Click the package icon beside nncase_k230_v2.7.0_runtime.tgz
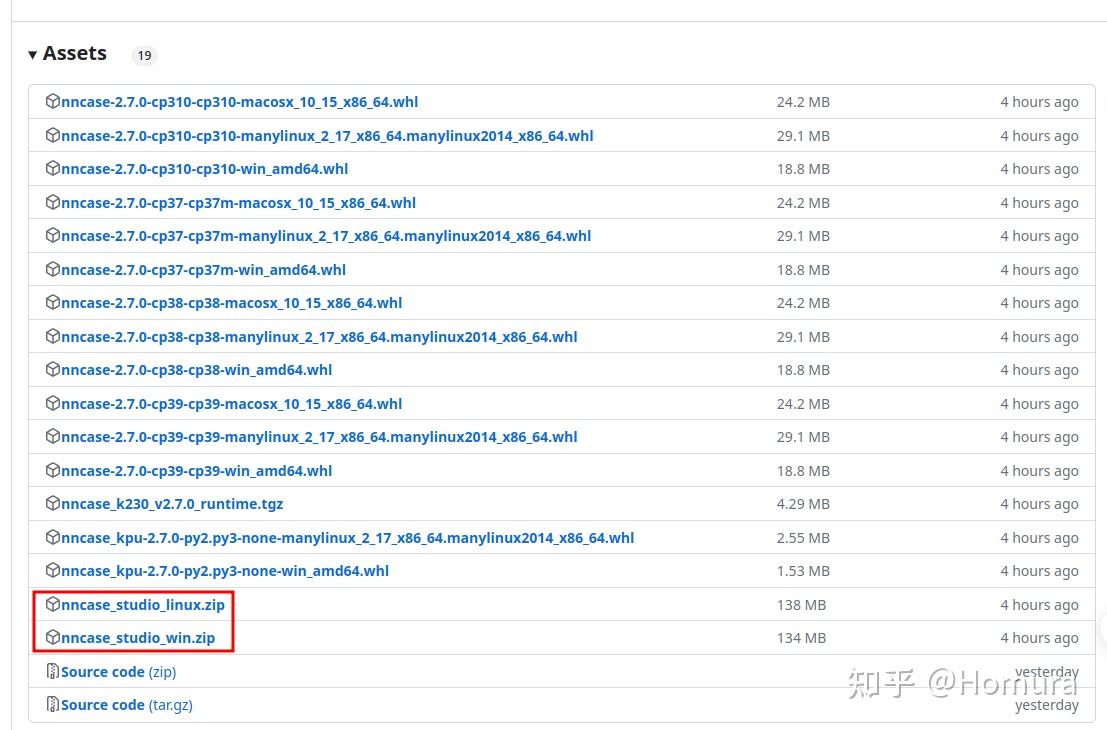The image size is (1107, 730). [52, 503]
